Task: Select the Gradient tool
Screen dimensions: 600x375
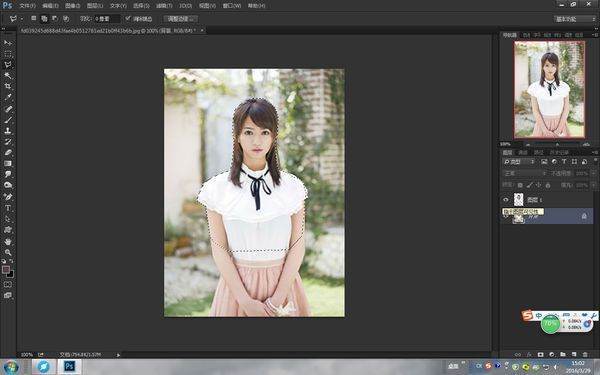Action: (8, 163)
